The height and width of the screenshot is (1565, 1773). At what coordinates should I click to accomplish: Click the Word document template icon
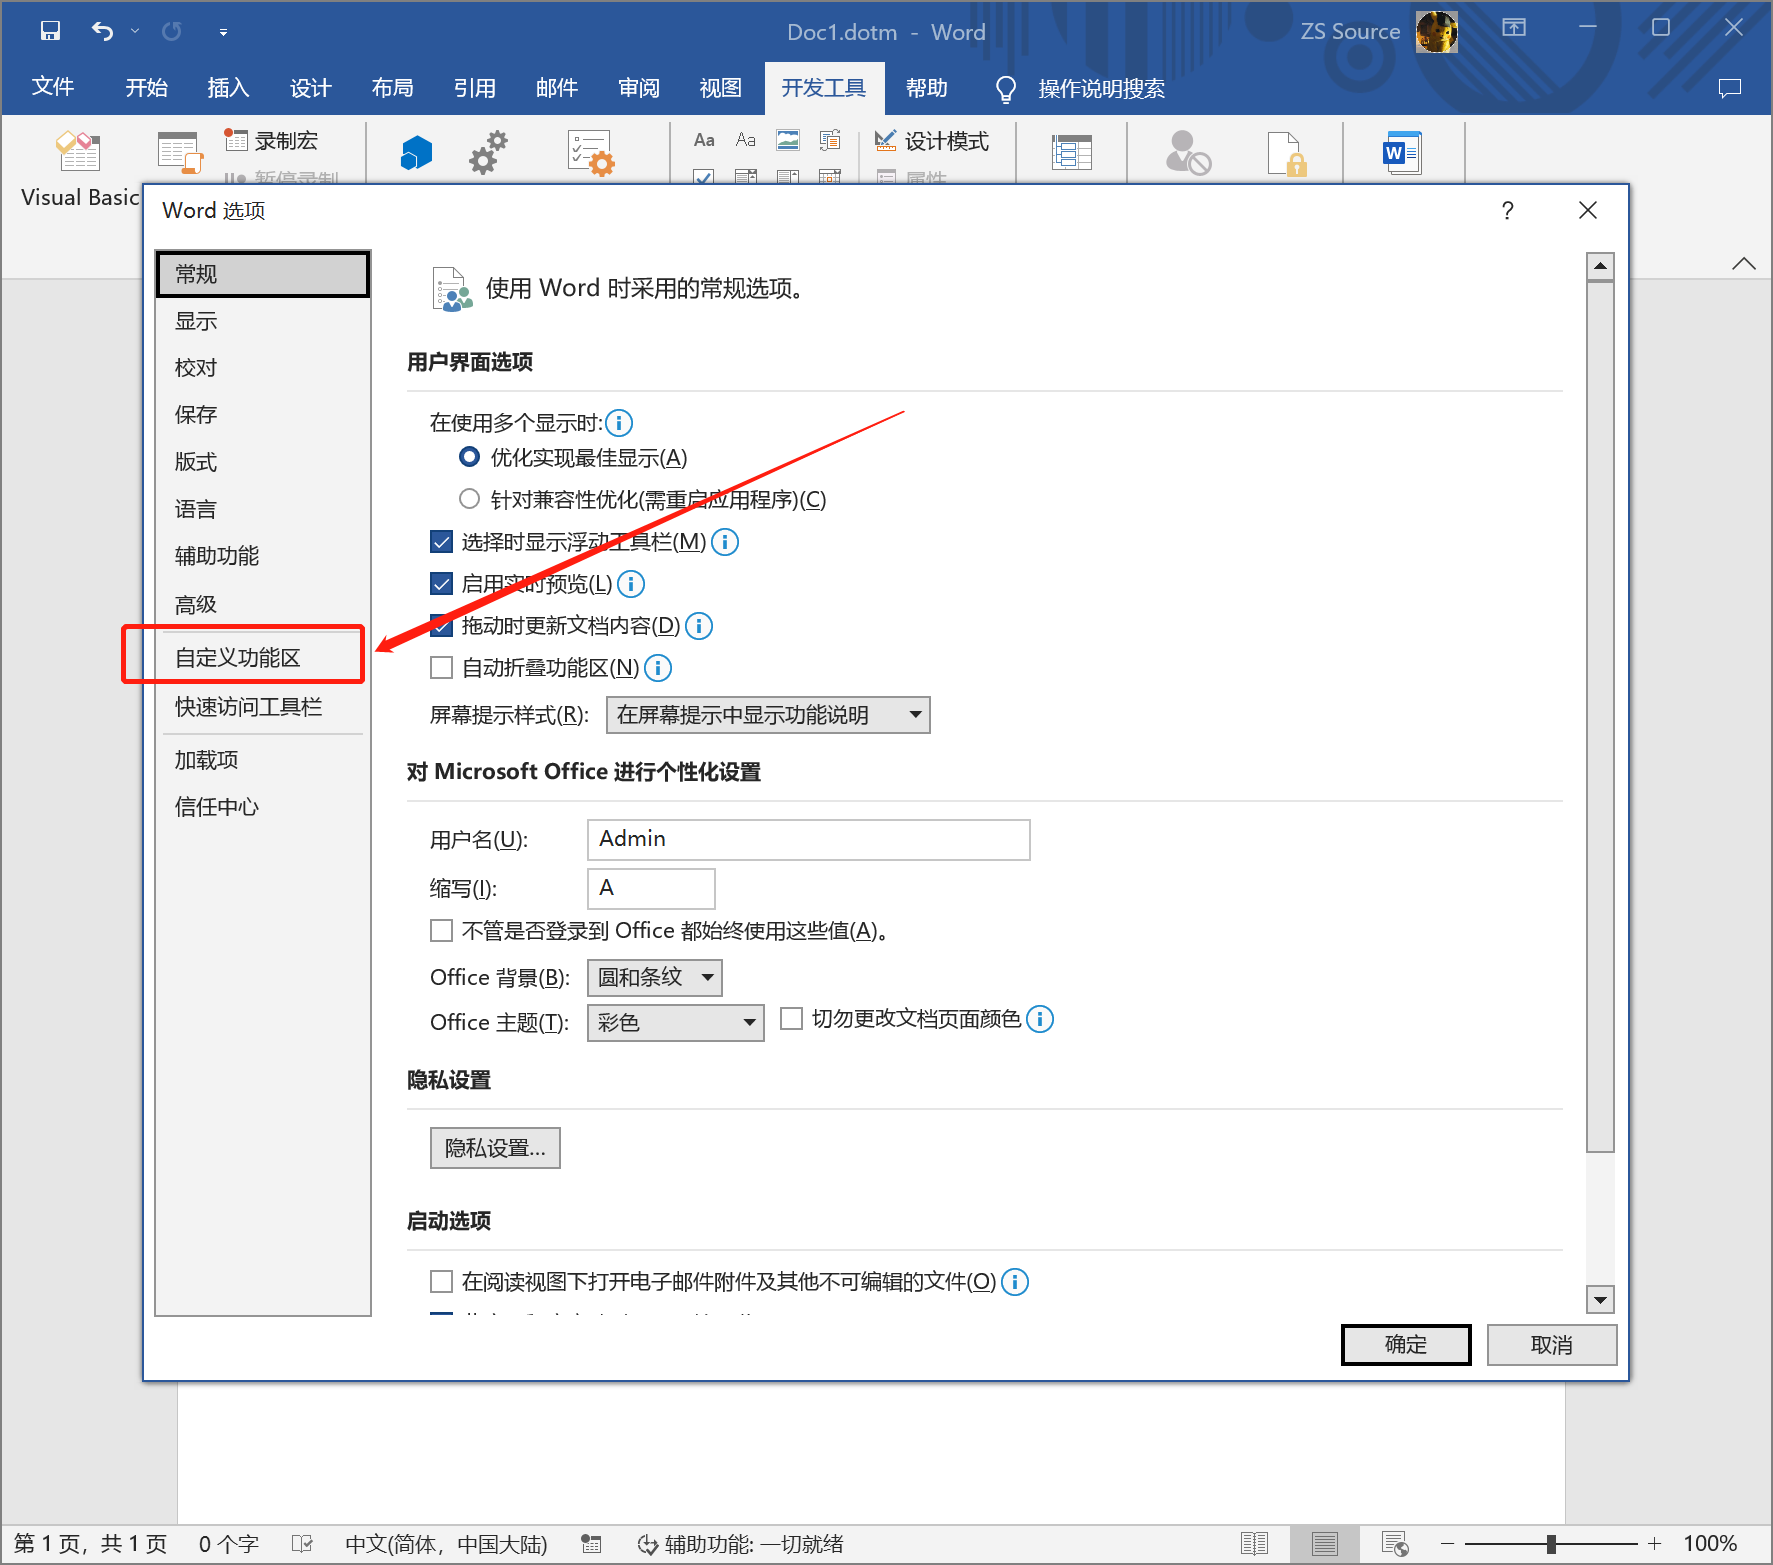click(1402, 153)
